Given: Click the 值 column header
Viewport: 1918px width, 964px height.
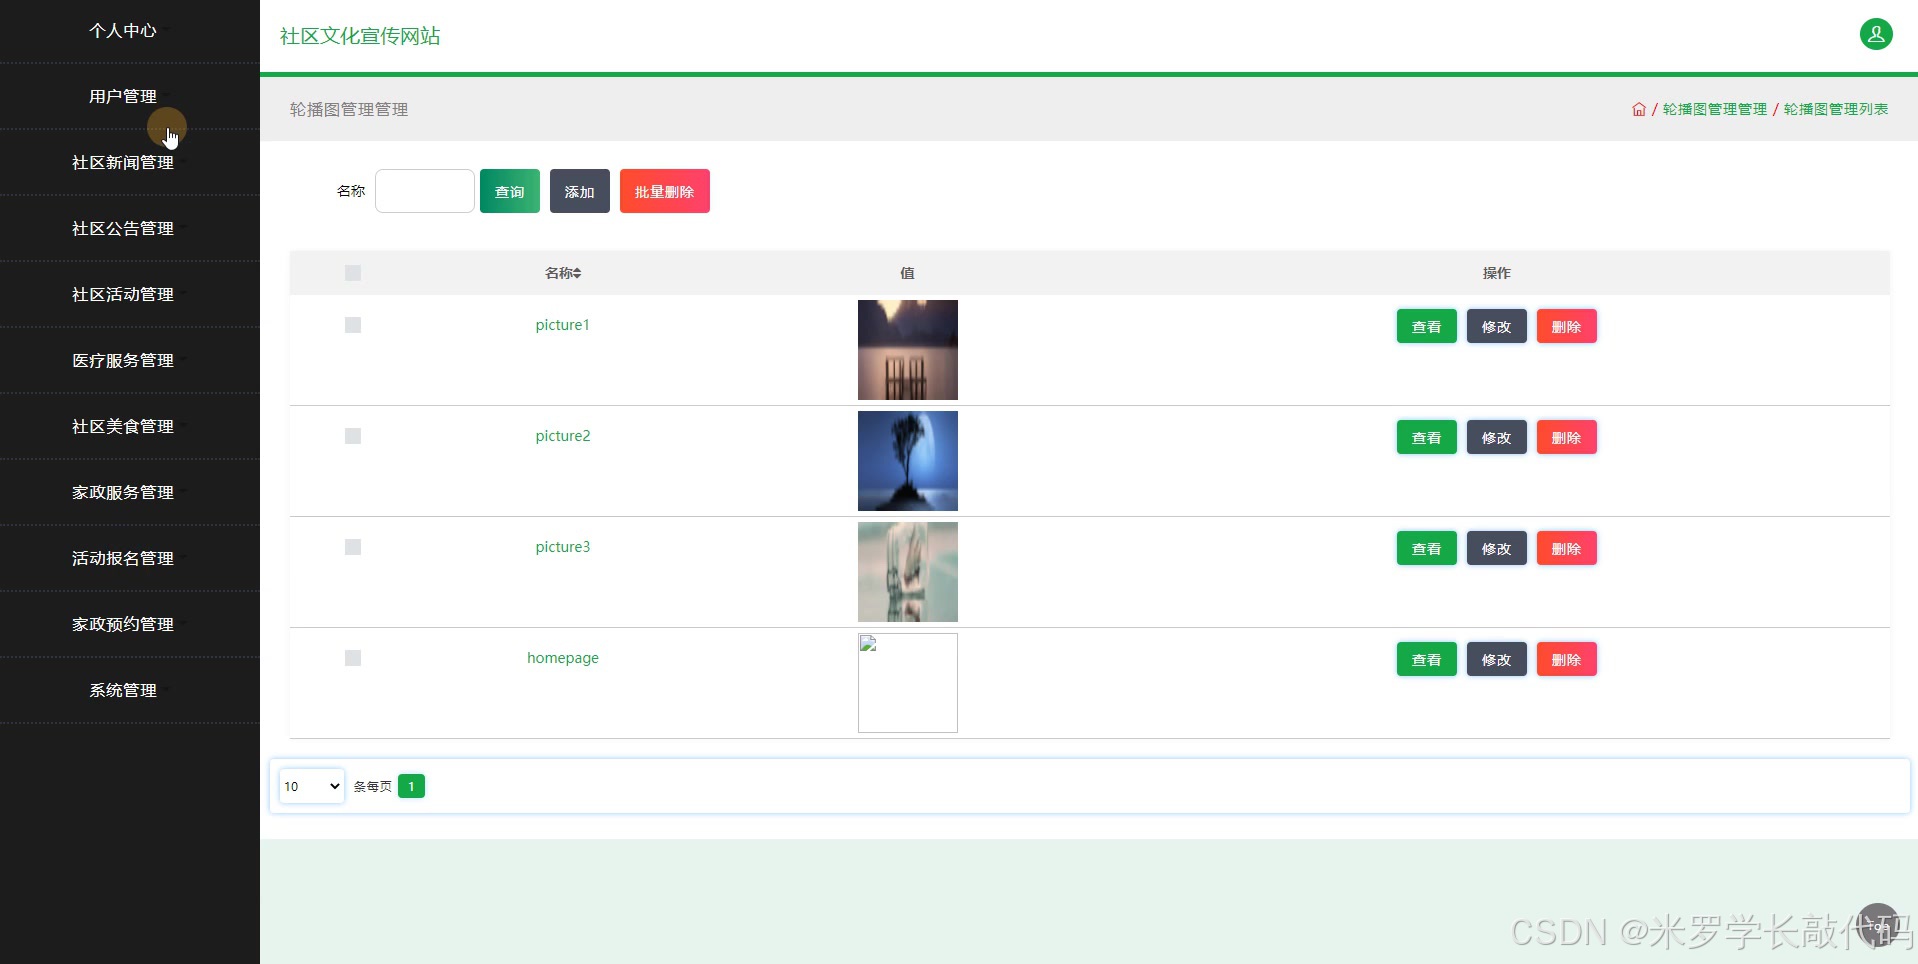Looking at the screenshot, I should pos(907,273).
